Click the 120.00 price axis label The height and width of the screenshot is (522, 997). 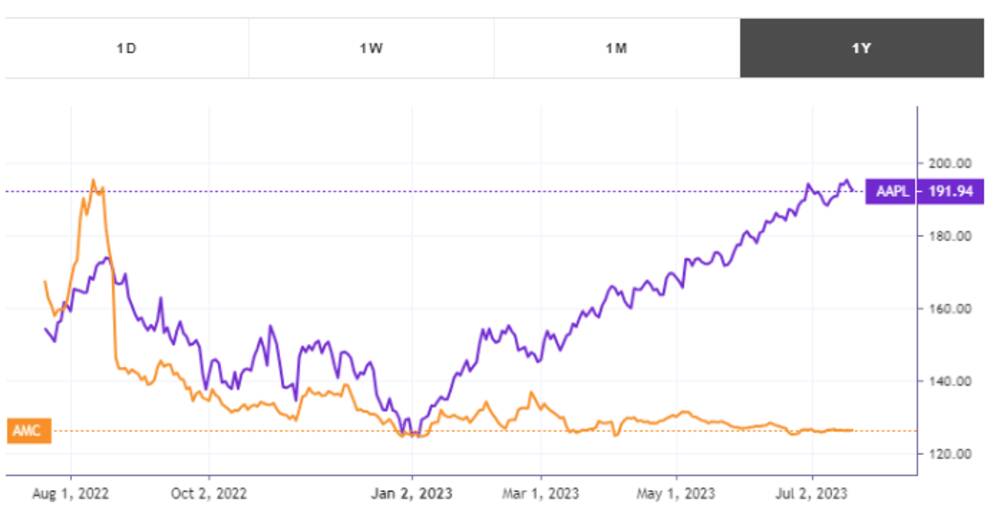[949, 454]
